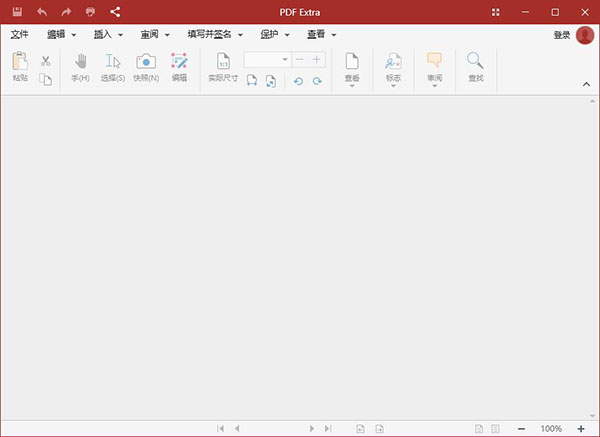Click the next view icon in status bar
Image resolution: width=600 pixels, height=437 pixels.
click(x=379, y=429)
